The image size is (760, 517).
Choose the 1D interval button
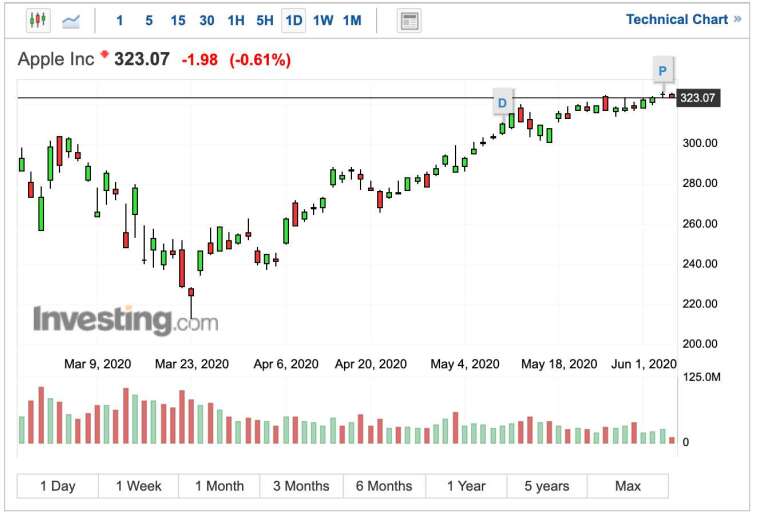[294, 21]
